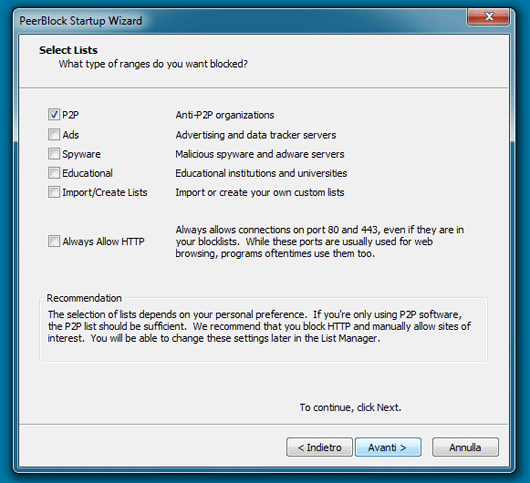Click the 'Anti-P2P organizations' description text

point(225,115)
